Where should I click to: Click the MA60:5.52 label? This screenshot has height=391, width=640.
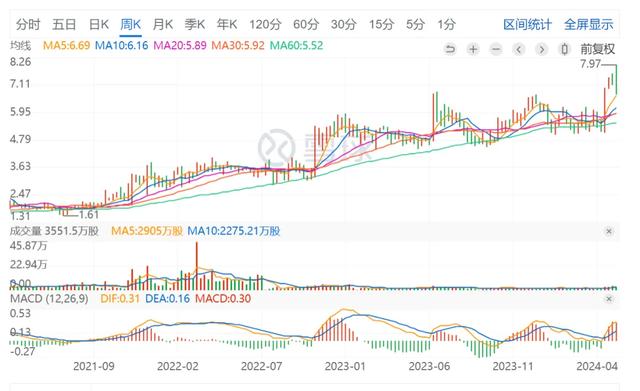pyautogui.click(x=296, y=45)
